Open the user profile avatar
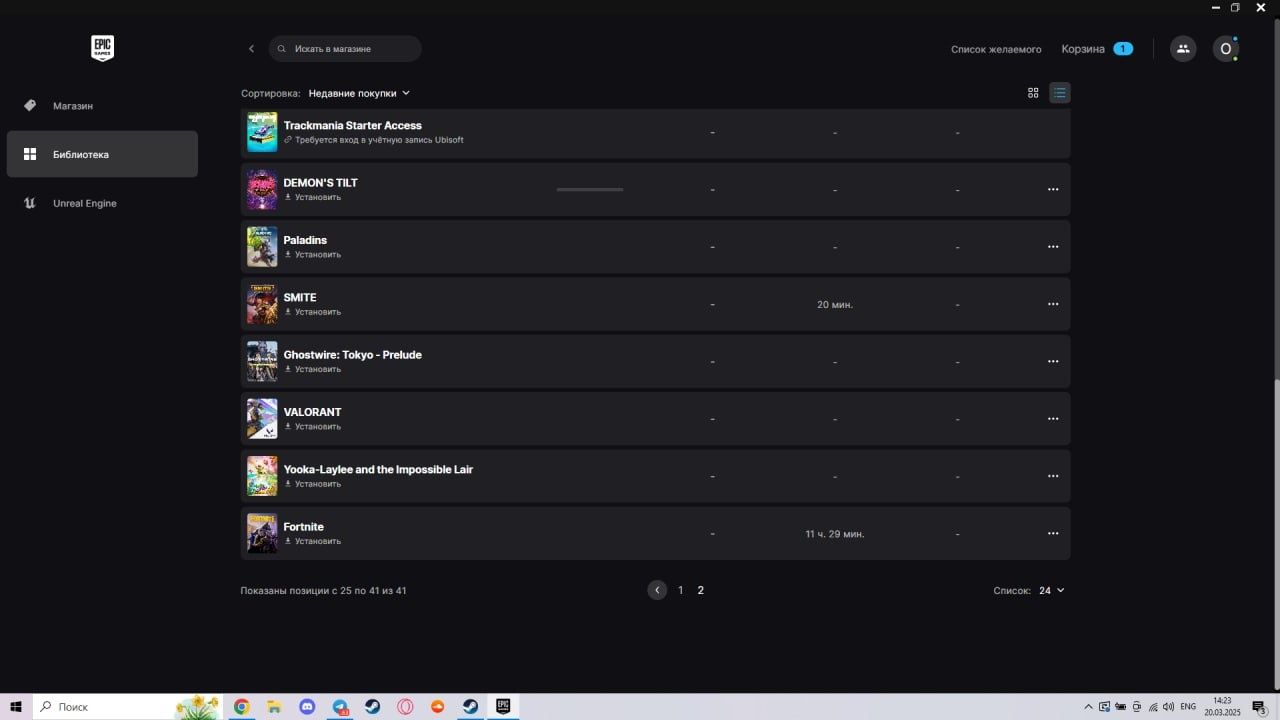 pos(1226,49)
